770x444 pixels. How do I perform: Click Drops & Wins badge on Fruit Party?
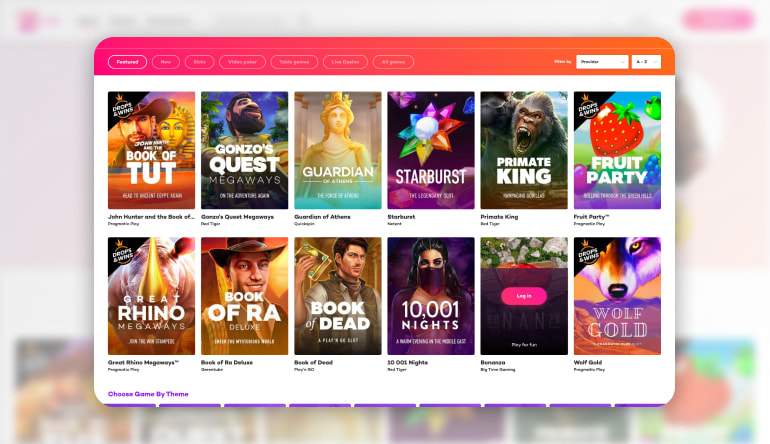click(x=587, y=106)
